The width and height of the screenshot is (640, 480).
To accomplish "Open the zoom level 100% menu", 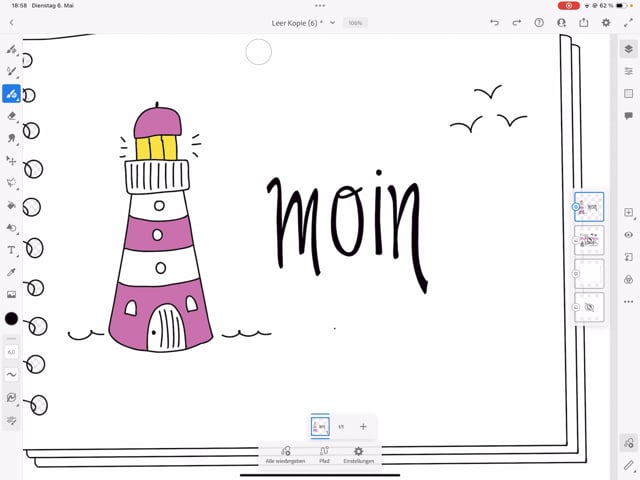I will point(355,22).
